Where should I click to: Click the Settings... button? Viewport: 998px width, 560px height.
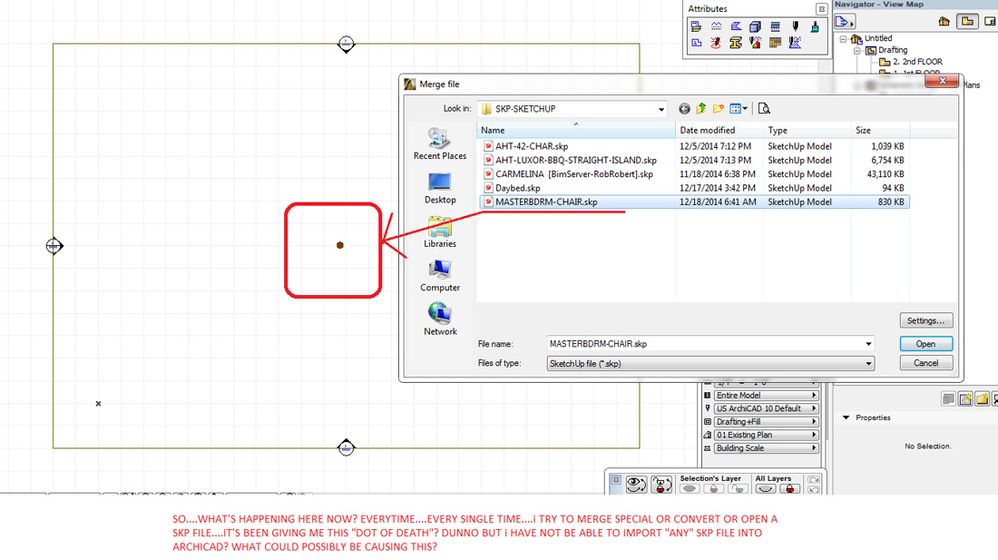[926, 321]
